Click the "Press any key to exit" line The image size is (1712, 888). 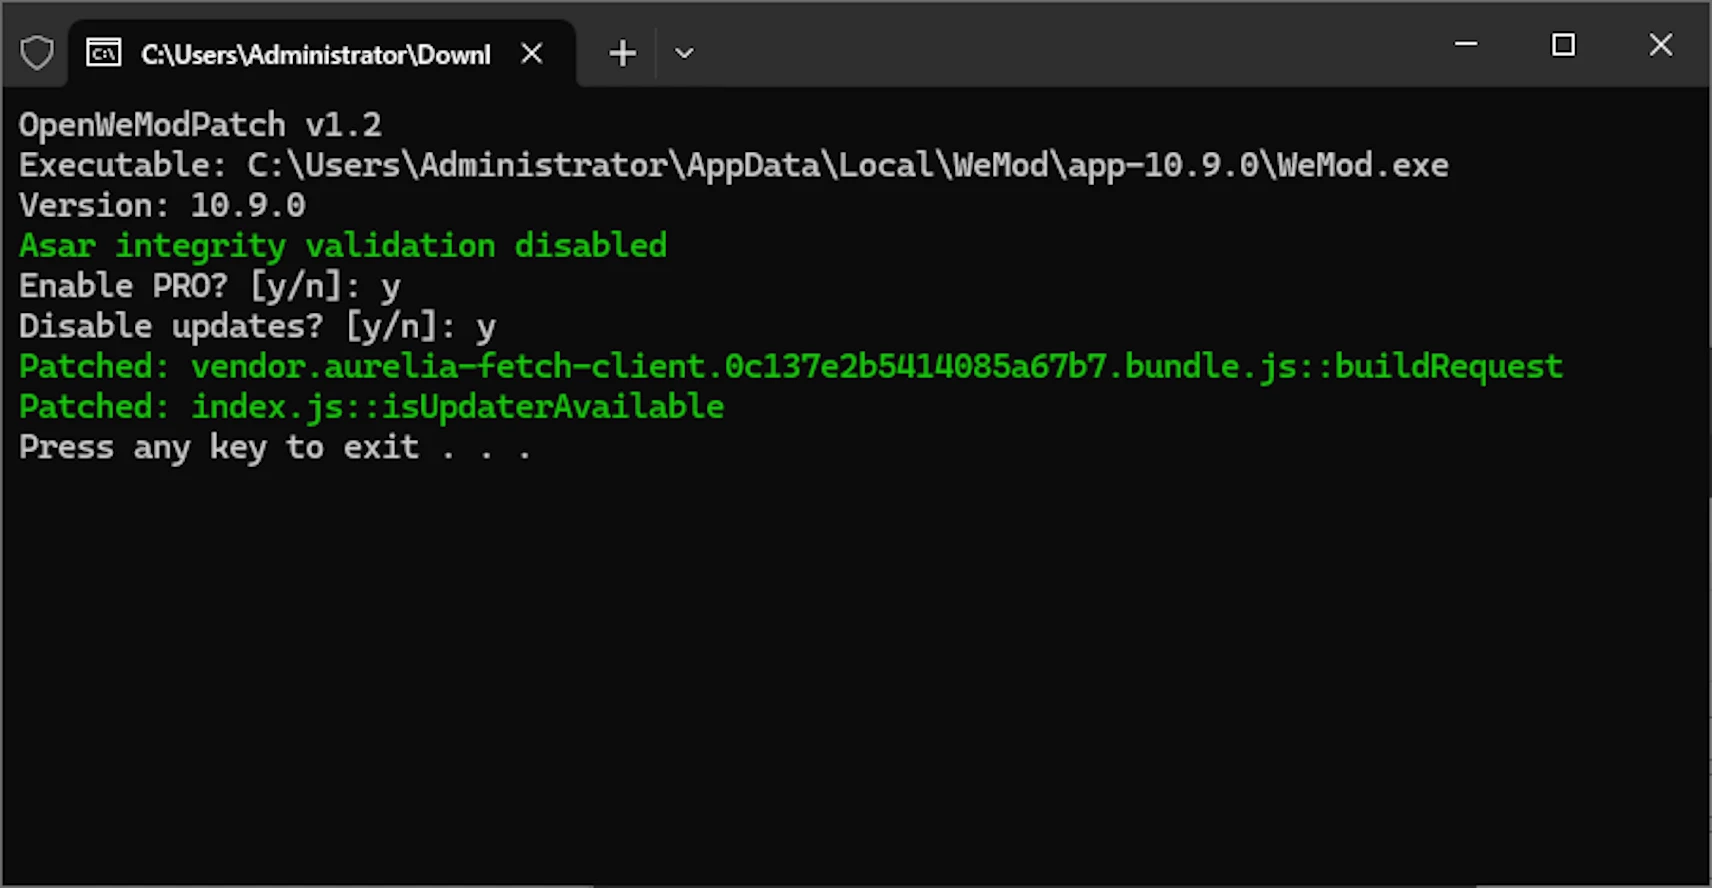coord(275,447)
